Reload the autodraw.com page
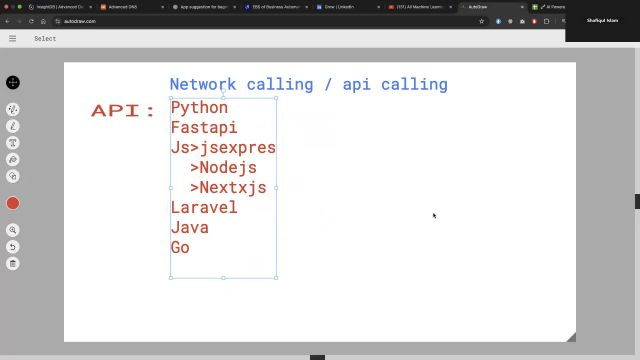The width and height of the screenshot is (640, 360). 31,21
